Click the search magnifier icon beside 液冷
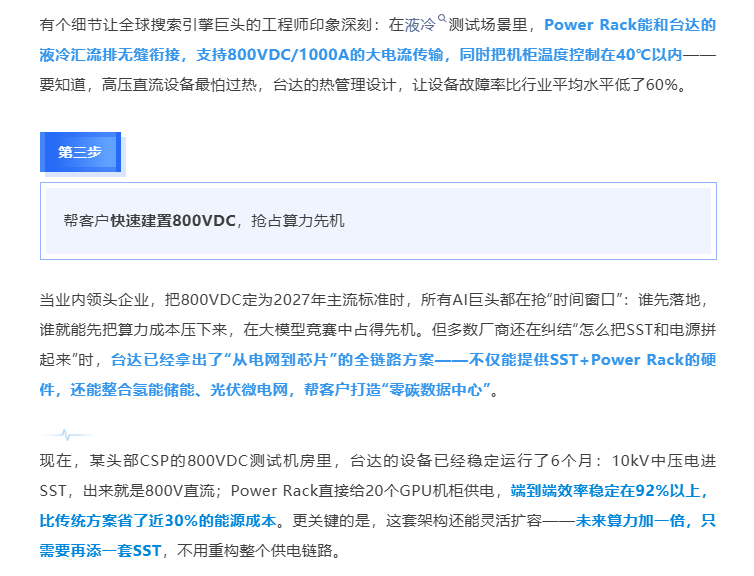This screenshot has height=576, width=754. [x=441, y=17]
